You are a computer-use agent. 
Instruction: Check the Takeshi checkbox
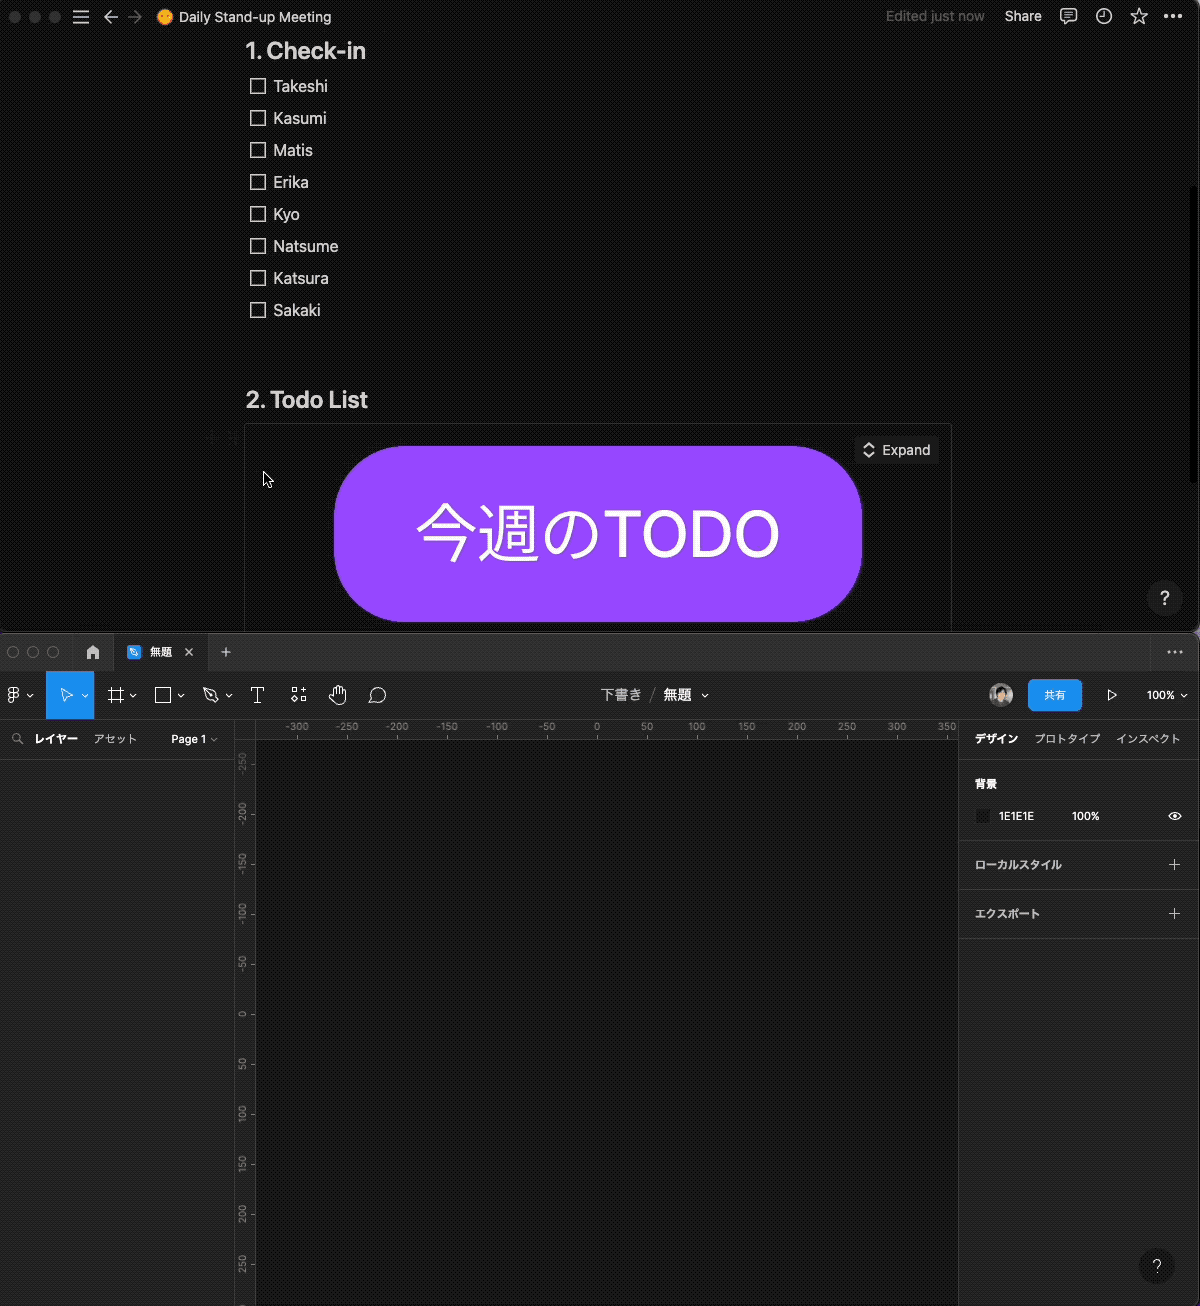(258, 86)
